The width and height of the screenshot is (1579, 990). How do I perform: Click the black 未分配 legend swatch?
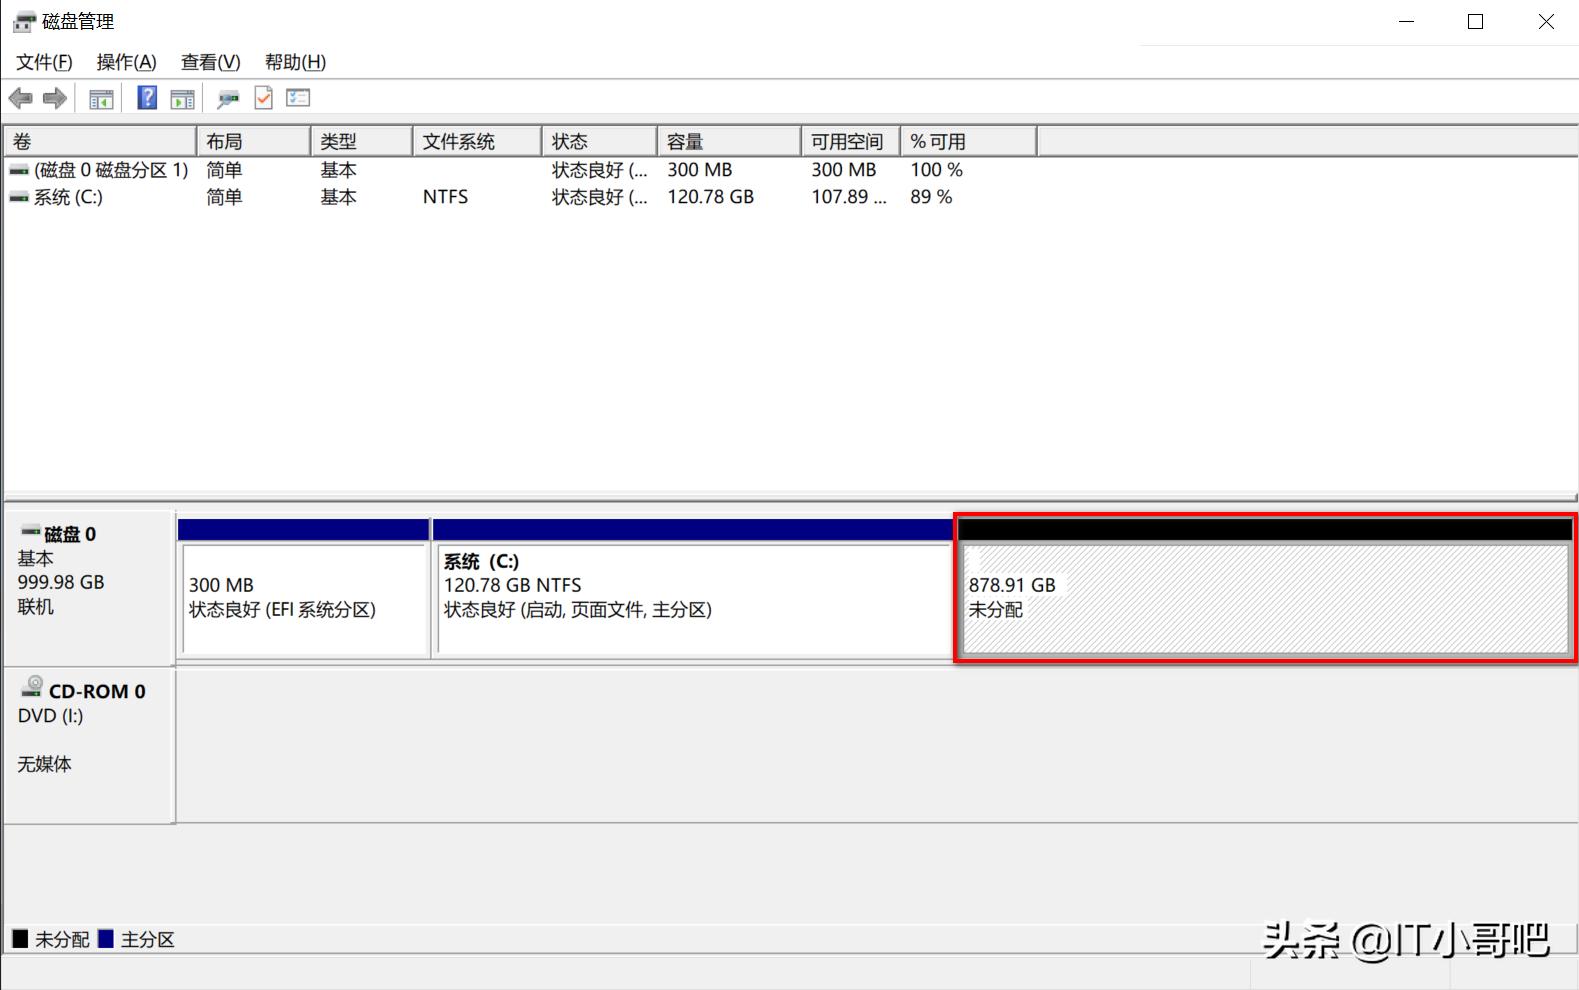point(20,939)
